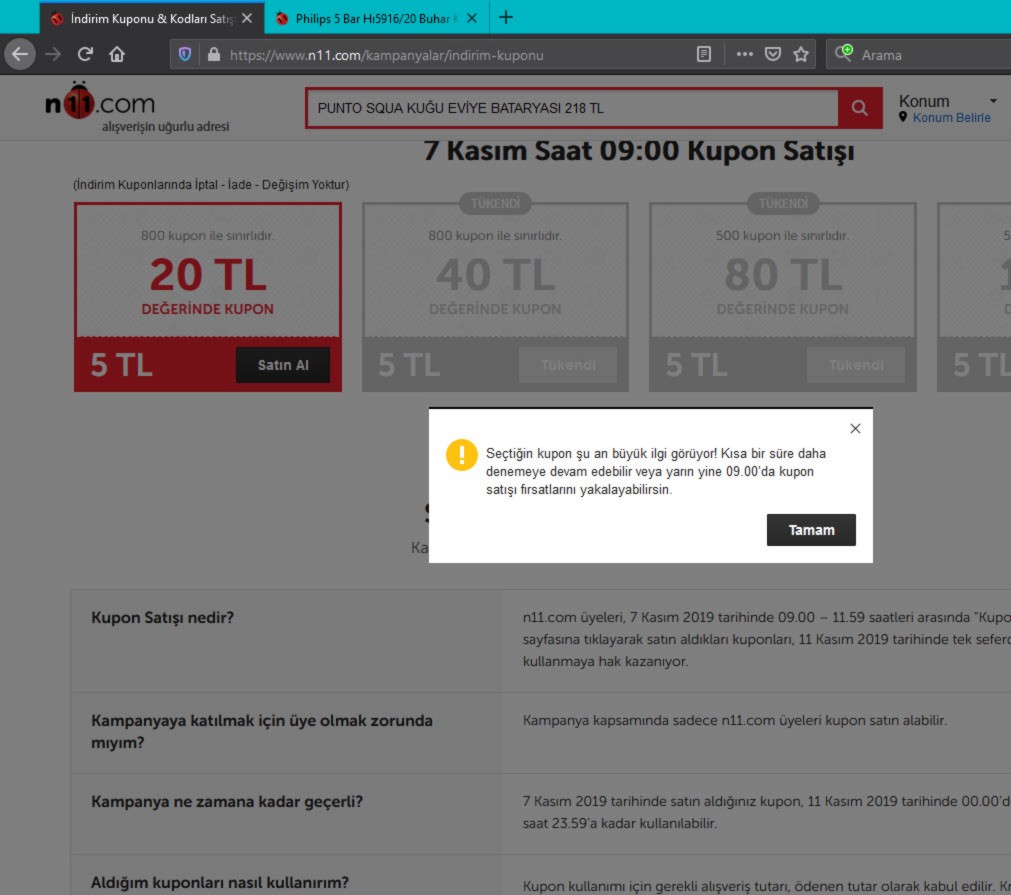Viewport: 1011px width, 895px height.
Task: Open the page actions three-dot menu
Action: pos(745,54)
